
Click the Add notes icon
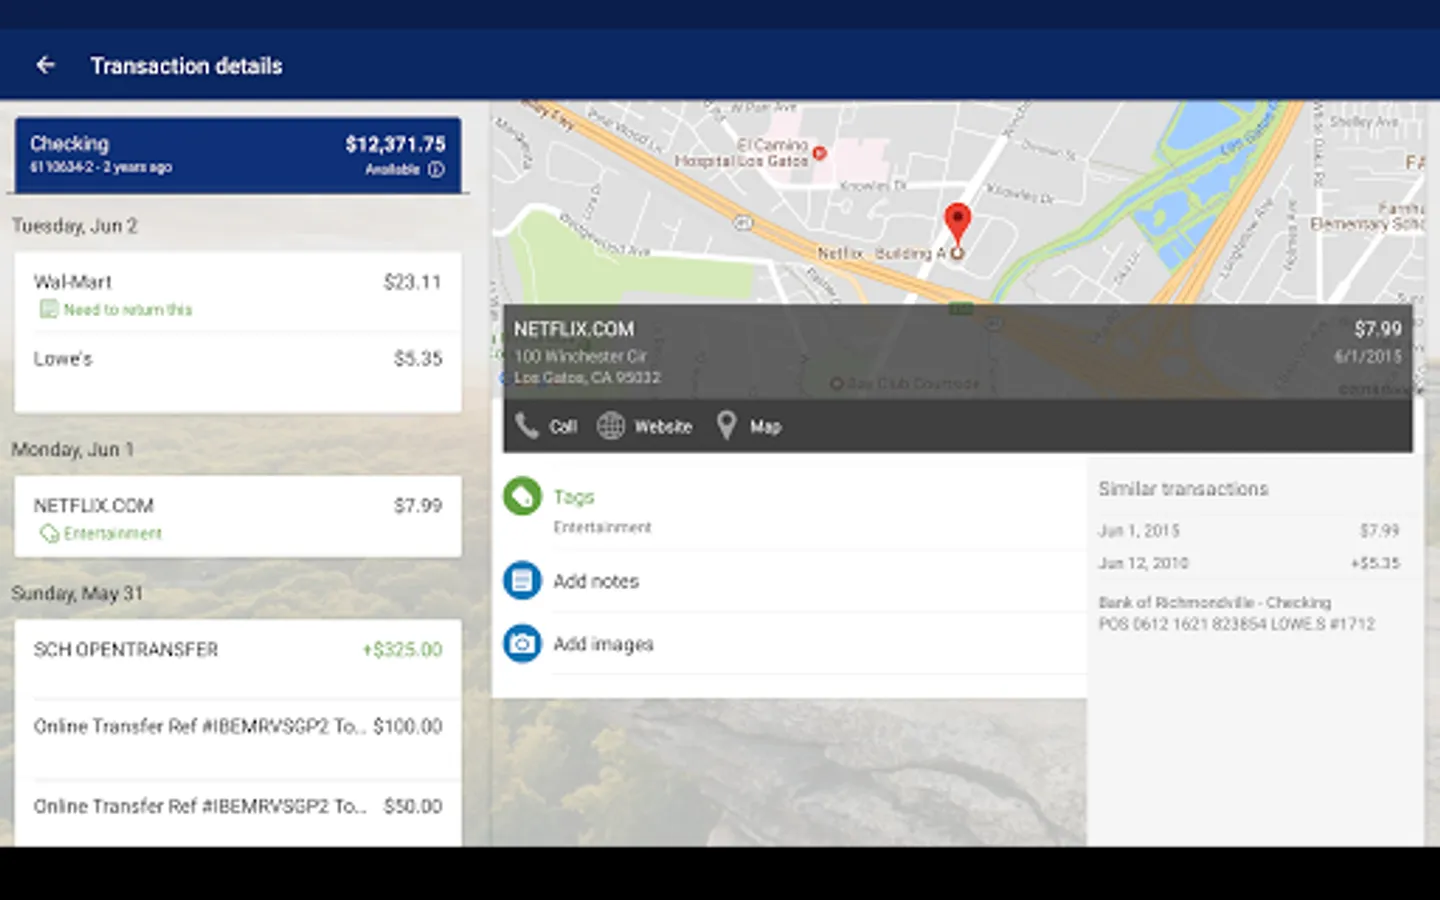pyautogui.click(x=522, y=580)
